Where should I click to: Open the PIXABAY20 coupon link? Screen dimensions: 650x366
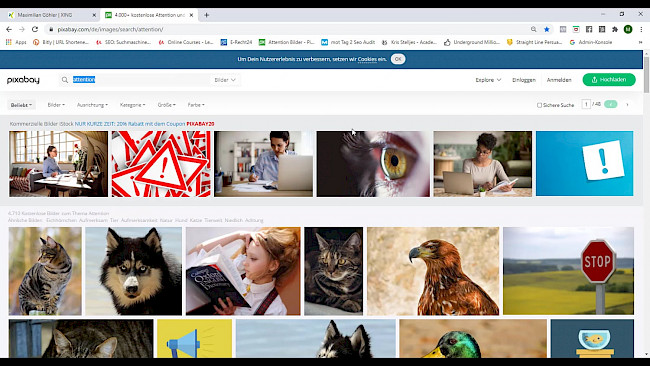[200, 124]
